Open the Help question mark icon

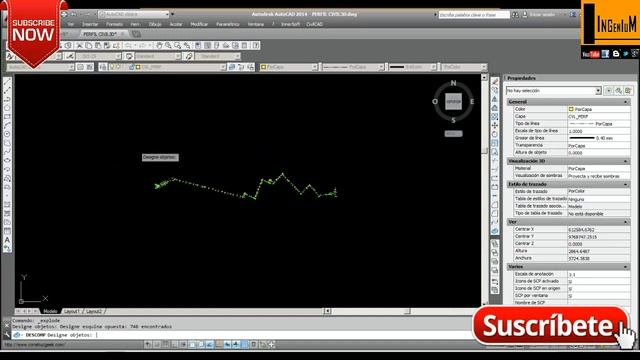pyautogui.click(x=256, y=46)
